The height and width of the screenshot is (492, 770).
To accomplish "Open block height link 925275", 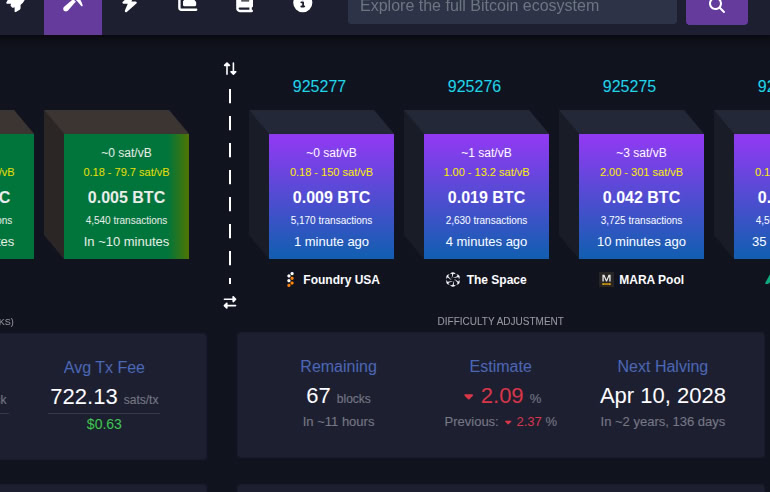I will click(629, 86).
